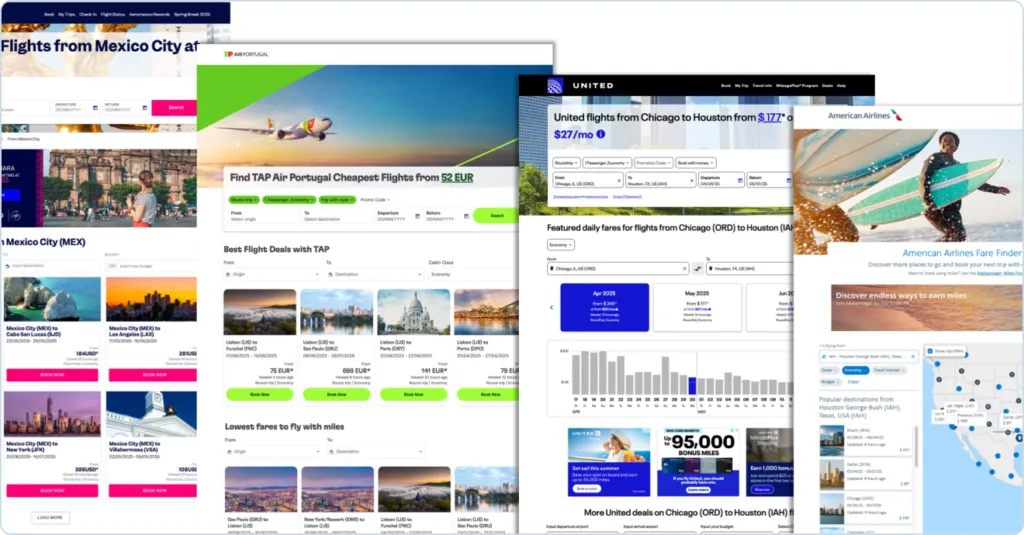1024x535 pixels.
Task: Click the United globe logo
Action: point(554,86)
